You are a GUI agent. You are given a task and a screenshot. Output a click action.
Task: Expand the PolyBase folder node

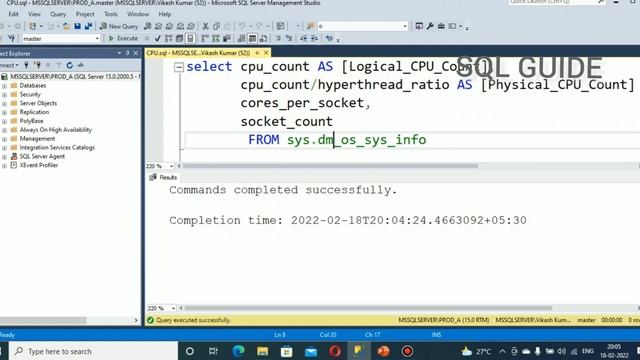click(4, 121)
